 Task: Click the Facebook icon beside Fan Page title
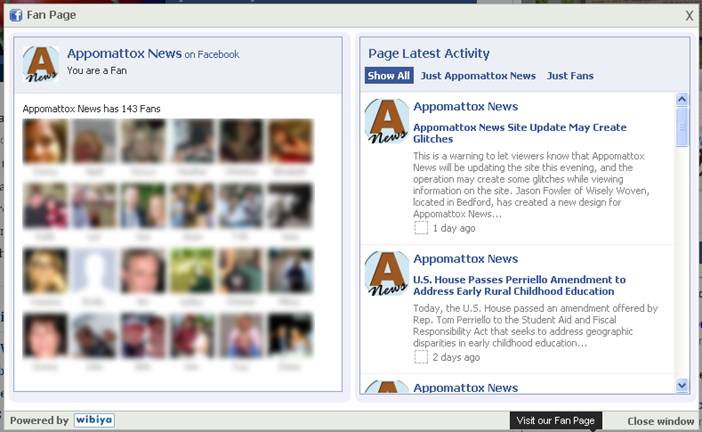click(x=16, y=15)
